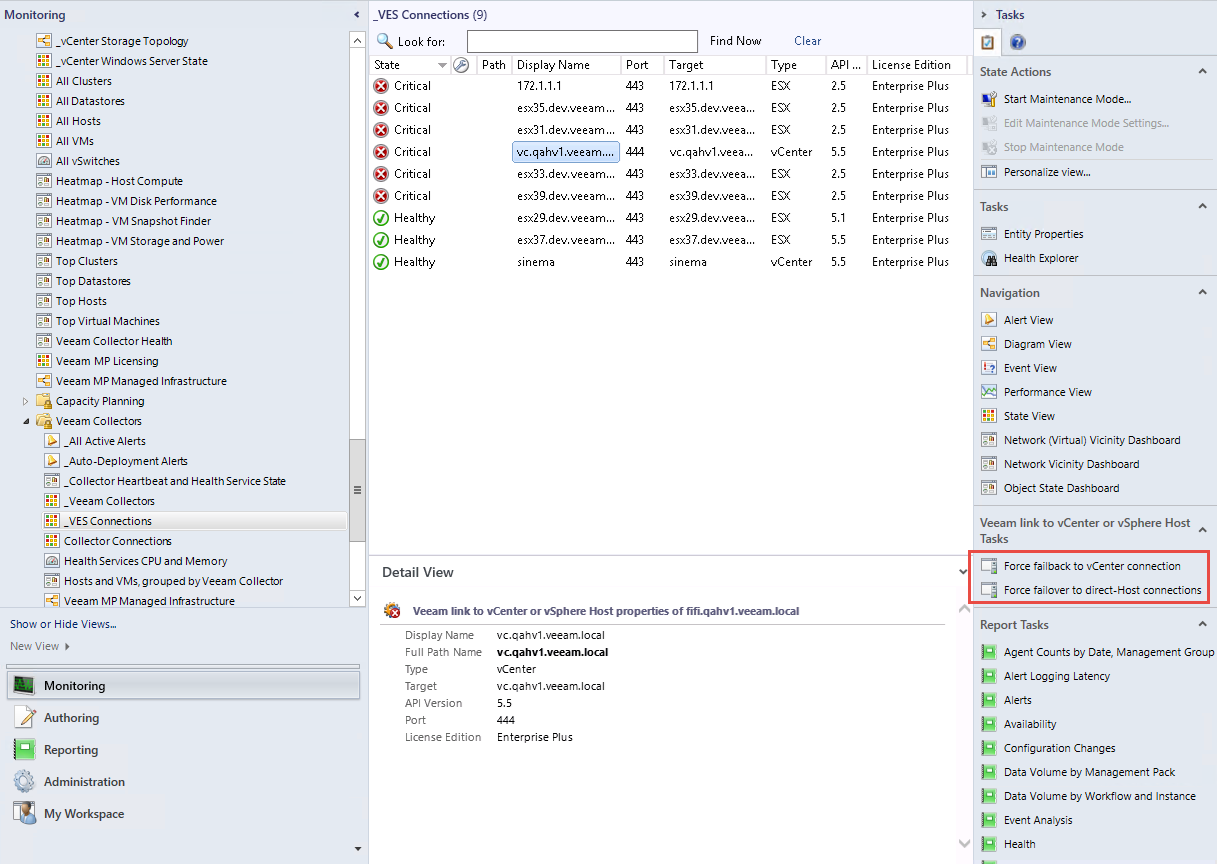Click the My Workspace icon
Viewport: 1217px width, 864px height.
pos(24,814)
